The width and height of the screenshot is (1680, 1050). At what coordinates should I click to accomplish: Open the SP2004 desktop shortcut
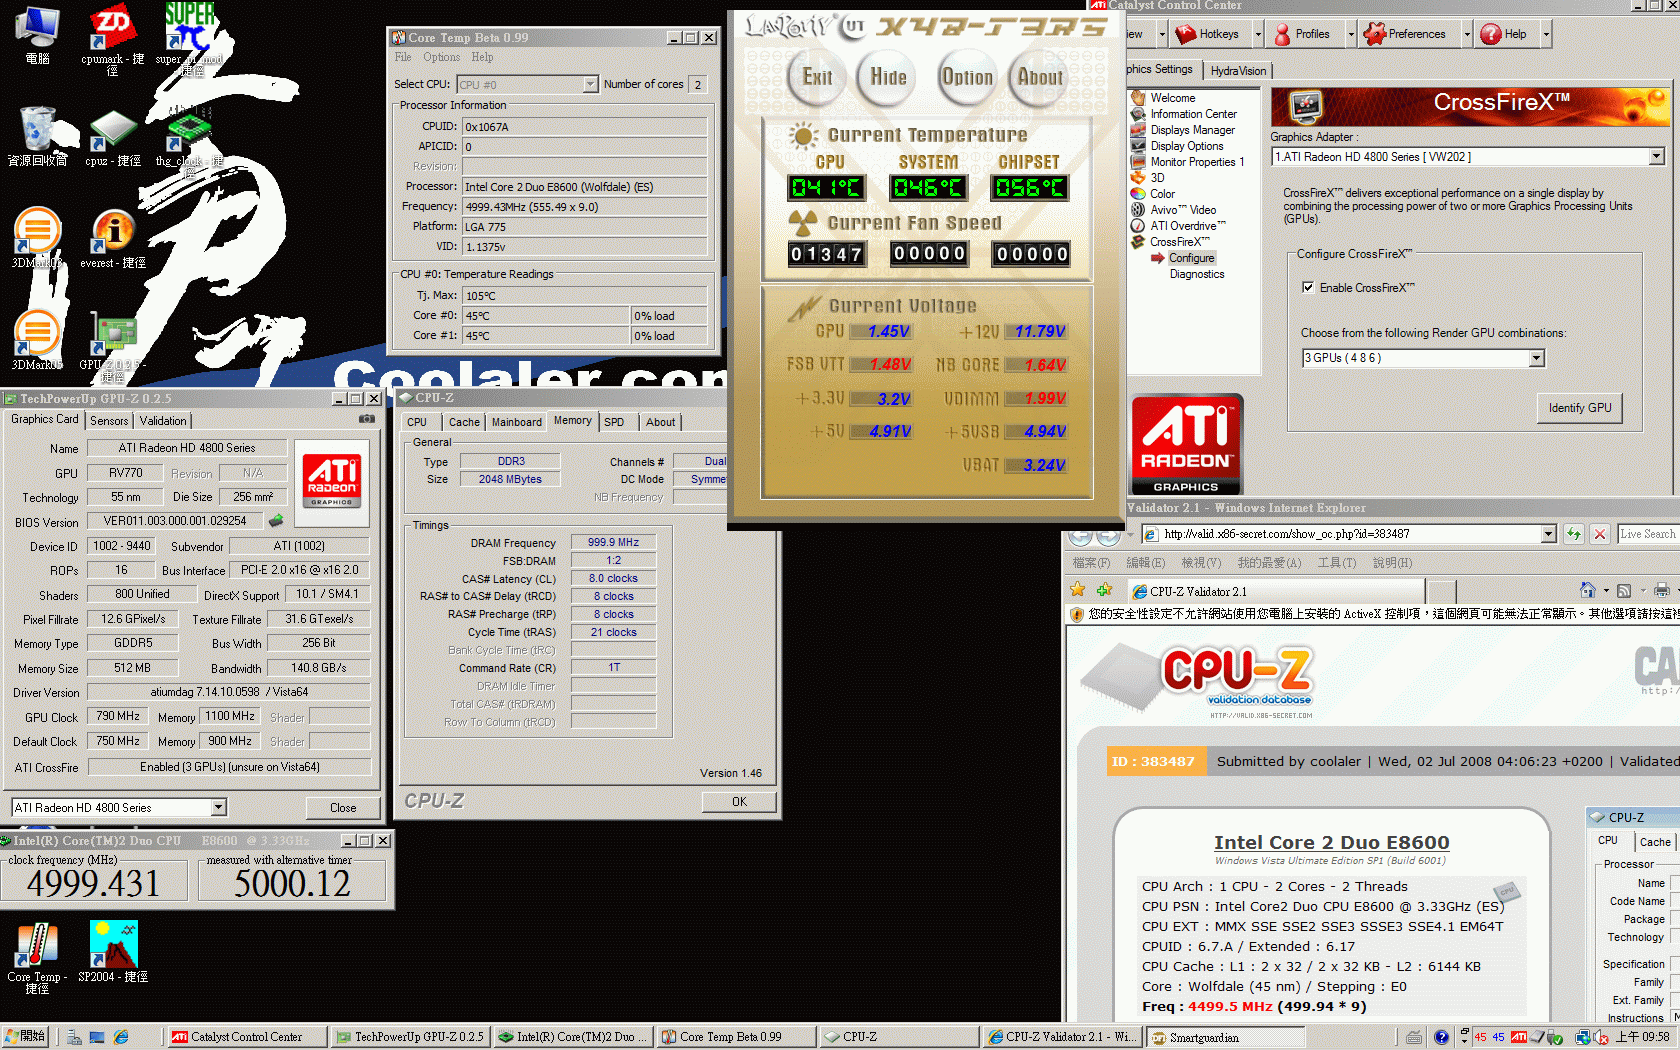(x=113, y=952)
